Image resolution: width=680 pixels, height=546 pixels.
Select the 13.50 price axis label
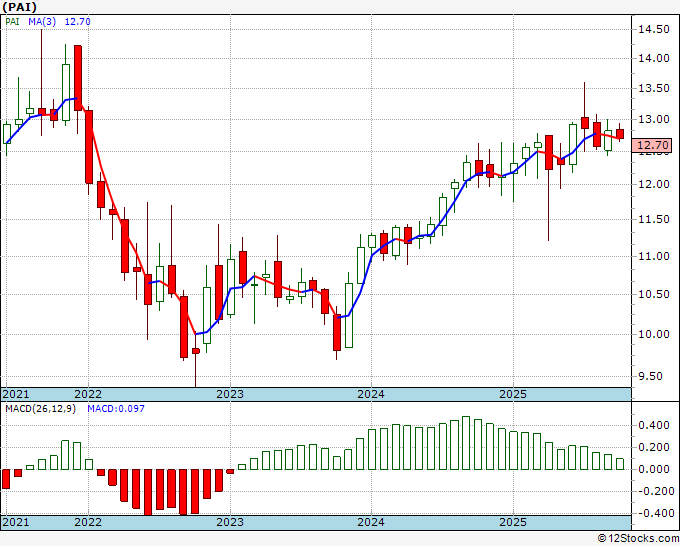(x=654, y=89)
